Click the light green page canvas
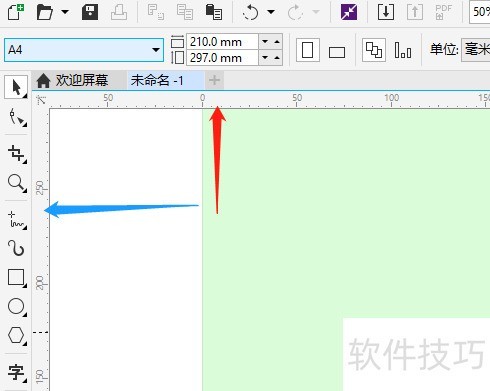Screen dimensions: 490x391 click(x=346, y=213)
